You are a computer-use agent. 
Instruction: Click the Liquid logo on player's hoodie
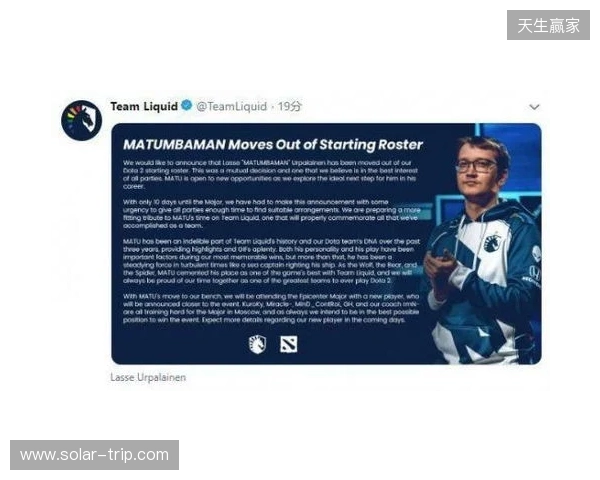pos(492,242)
